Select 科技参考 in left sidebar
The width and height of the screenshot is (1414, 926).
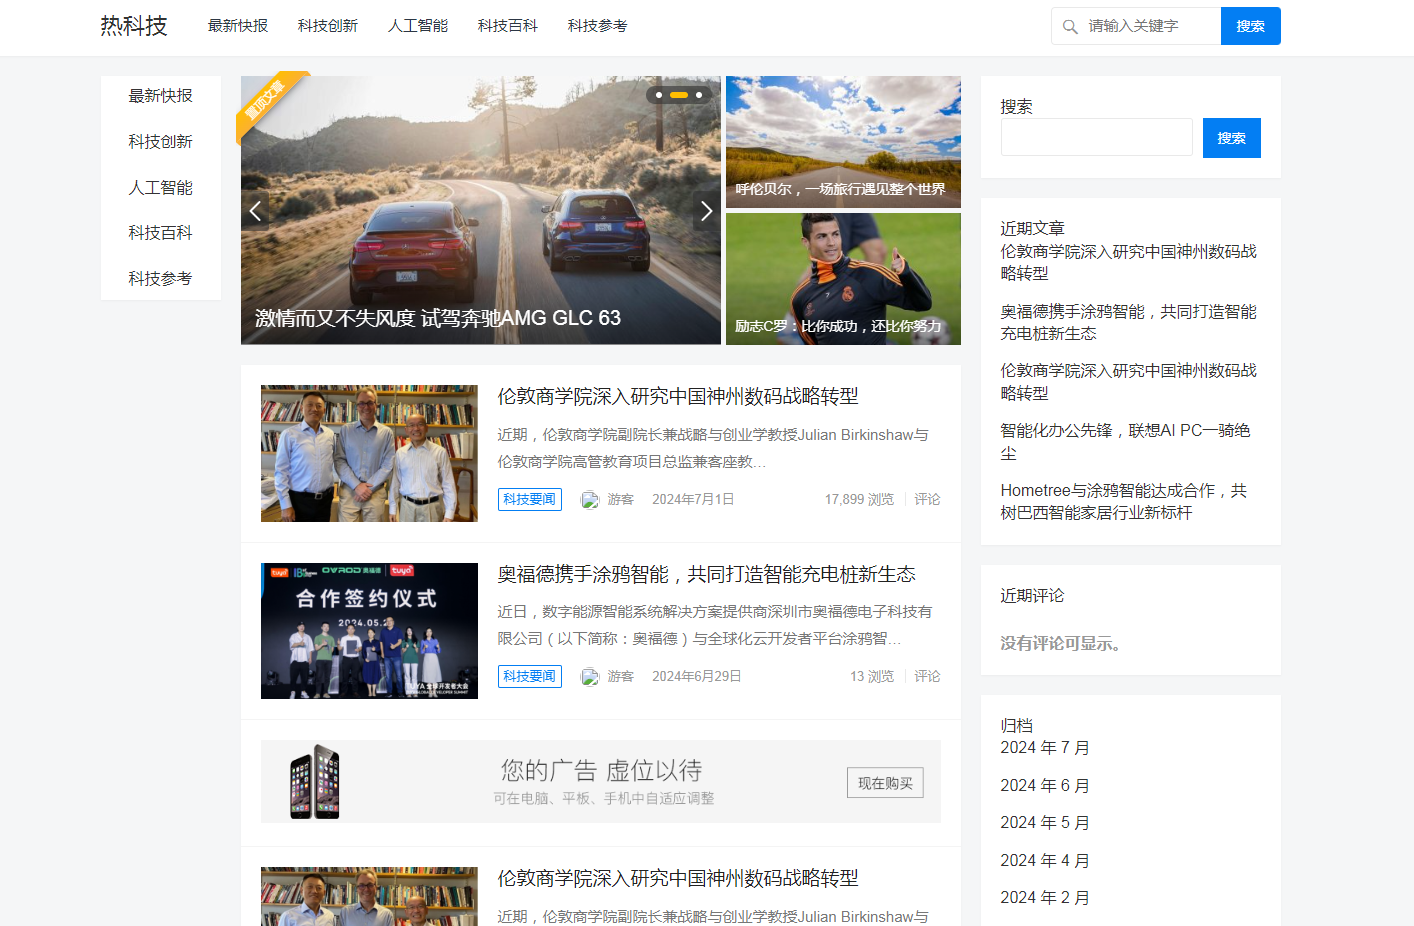(x=161, y=279)
